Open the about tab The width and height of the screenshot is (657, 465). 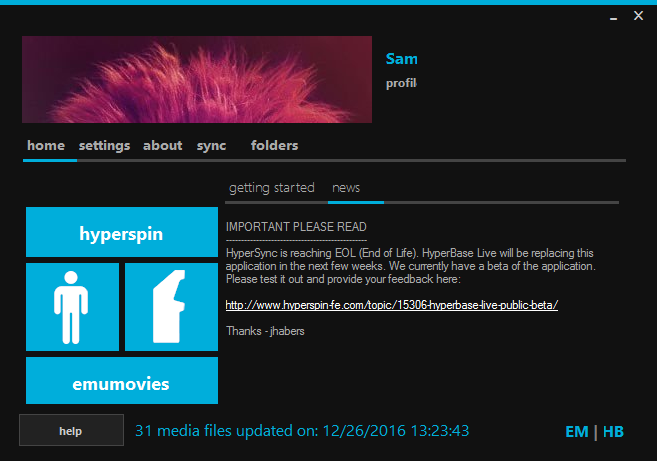coord(163,145)
